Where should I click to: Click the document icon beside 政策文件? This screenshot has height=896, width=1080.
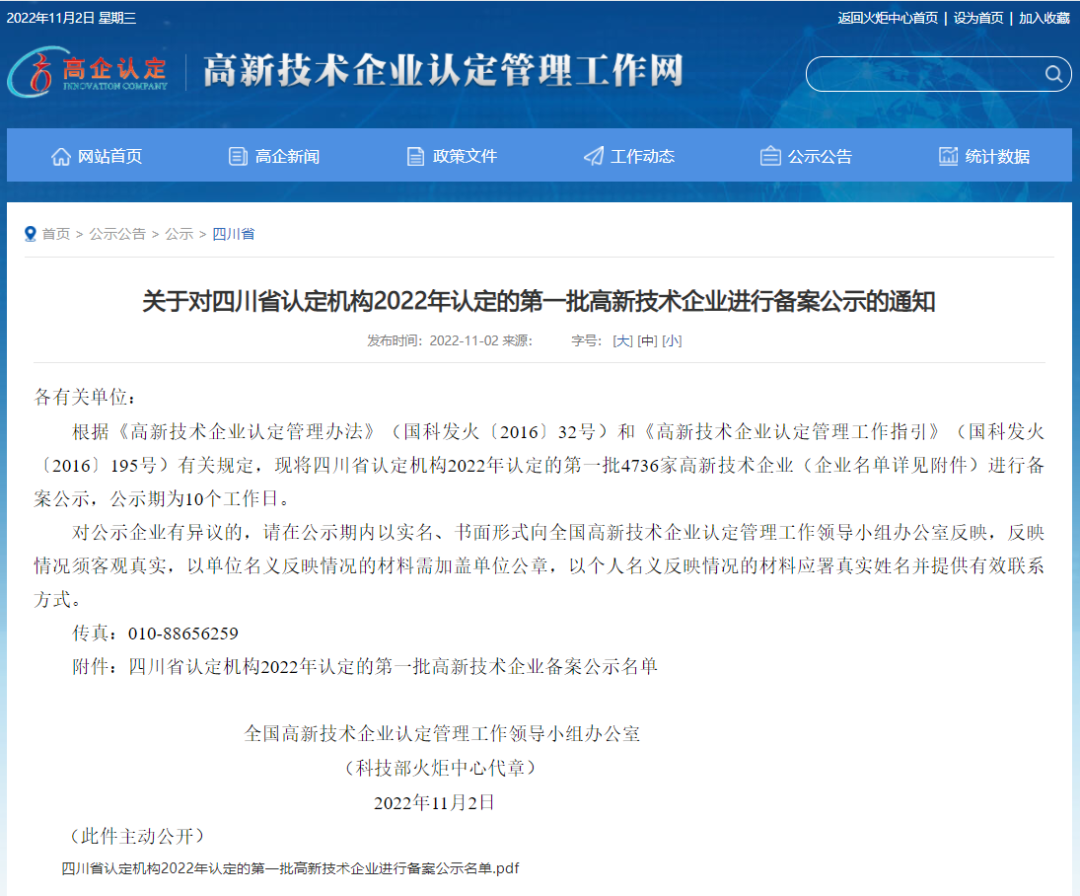click(x=416, y=156)
